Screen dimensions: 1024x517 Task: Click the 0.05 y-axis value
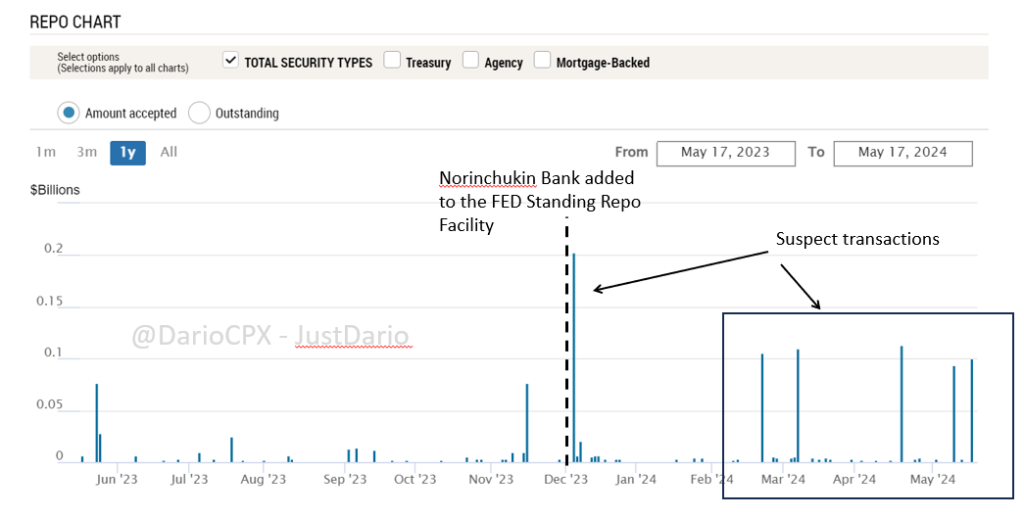pyautogui.click(x=50, y=405)
